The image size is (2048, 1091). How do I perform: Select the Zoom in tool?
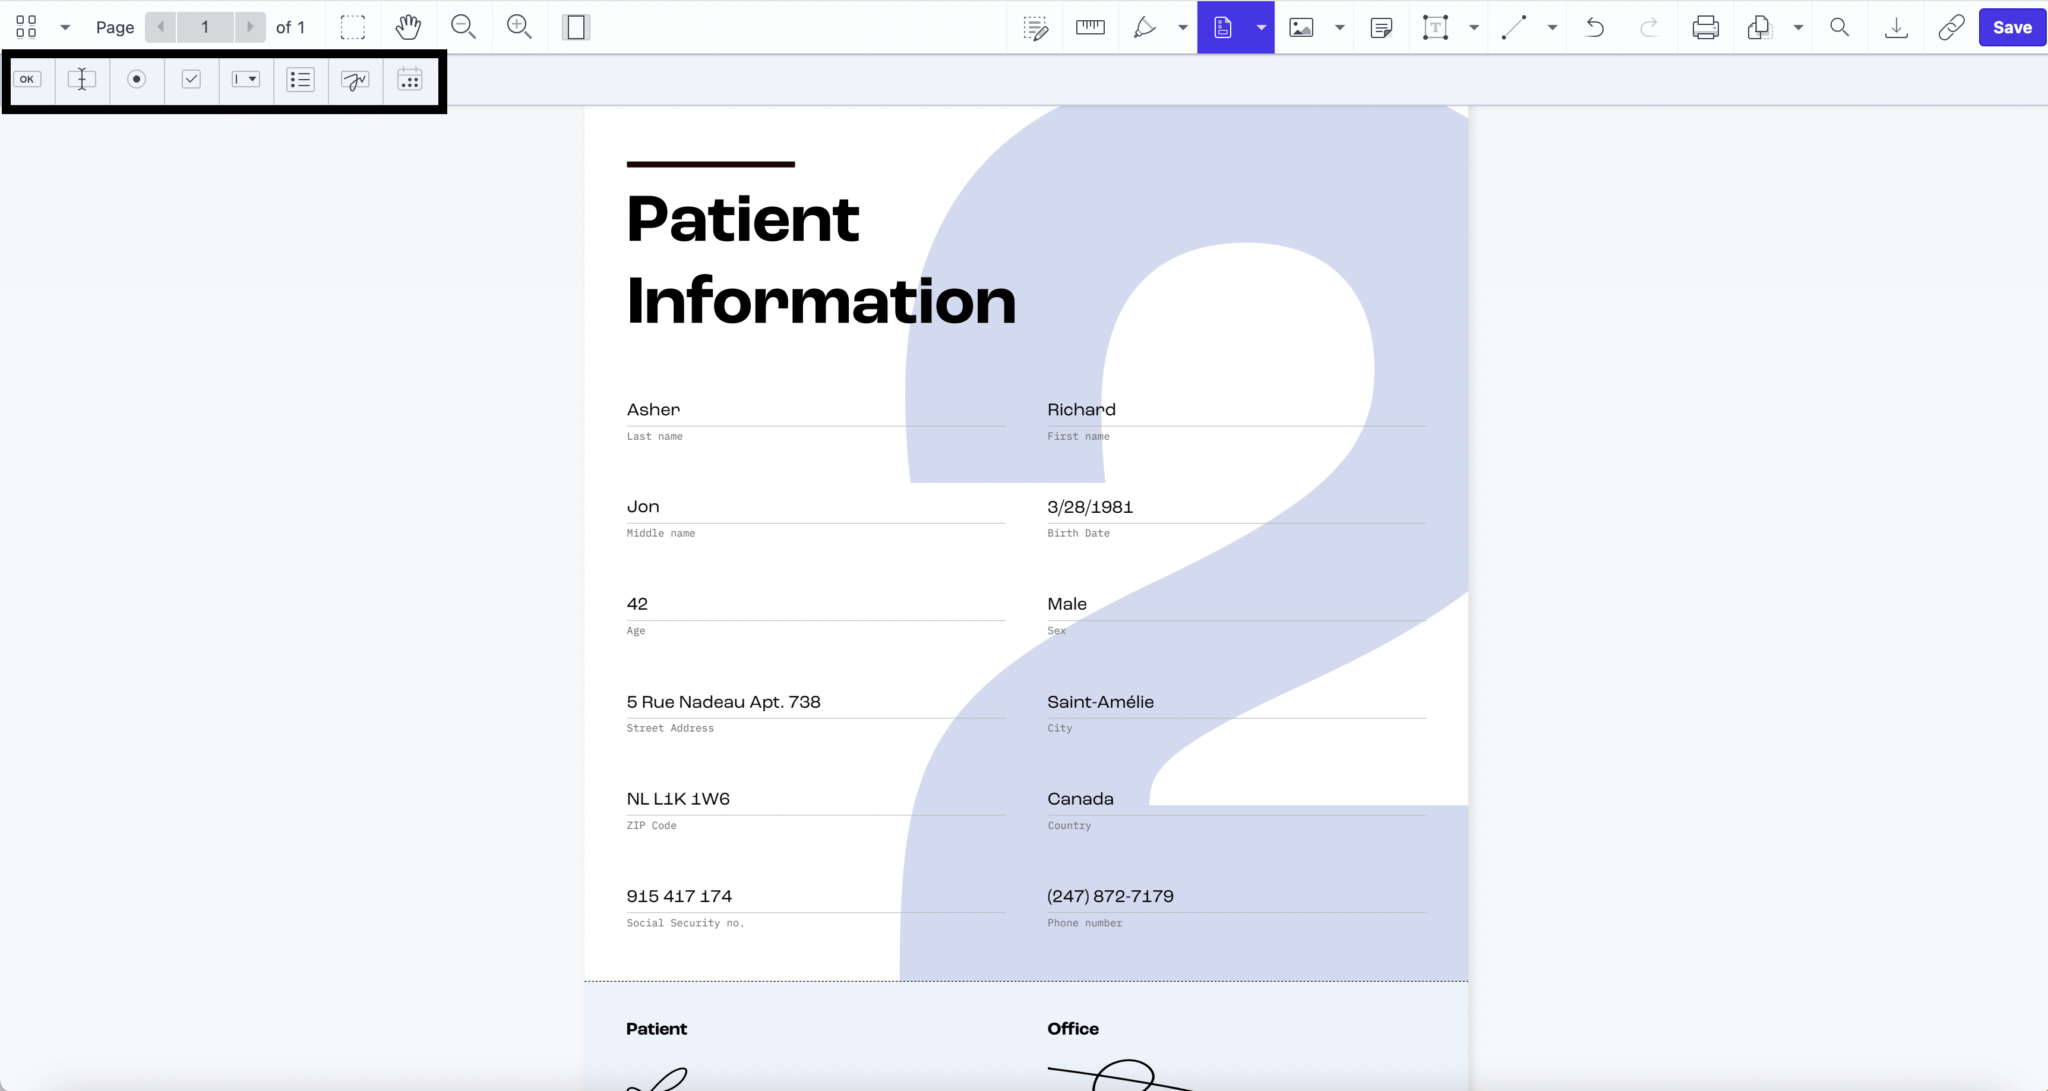pos(519,27)
